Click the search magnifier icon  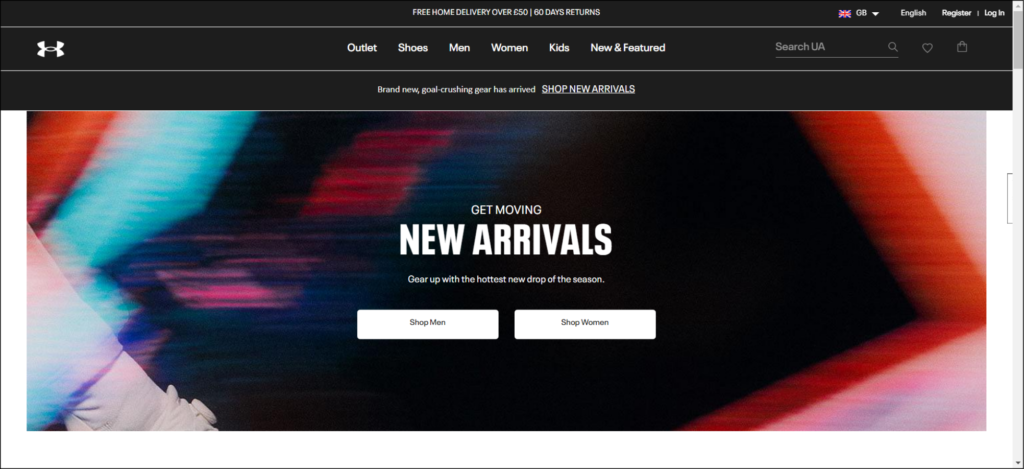893,47
